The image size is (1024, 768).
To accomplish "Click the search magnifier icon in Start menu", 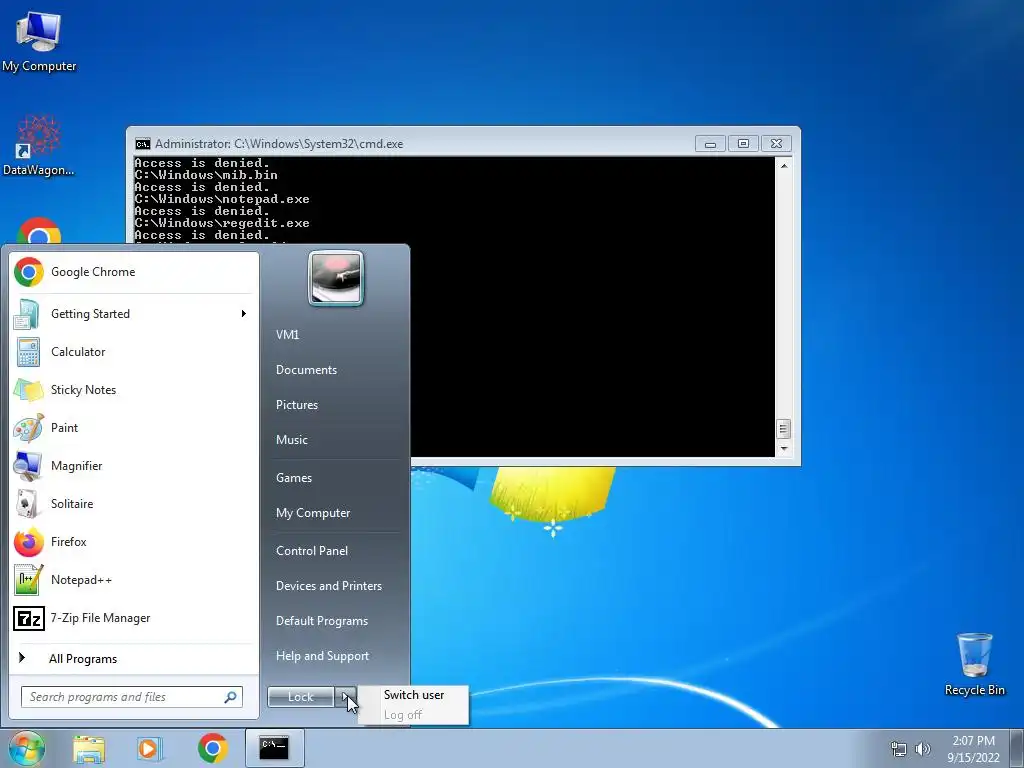I will tap(231, 697).
